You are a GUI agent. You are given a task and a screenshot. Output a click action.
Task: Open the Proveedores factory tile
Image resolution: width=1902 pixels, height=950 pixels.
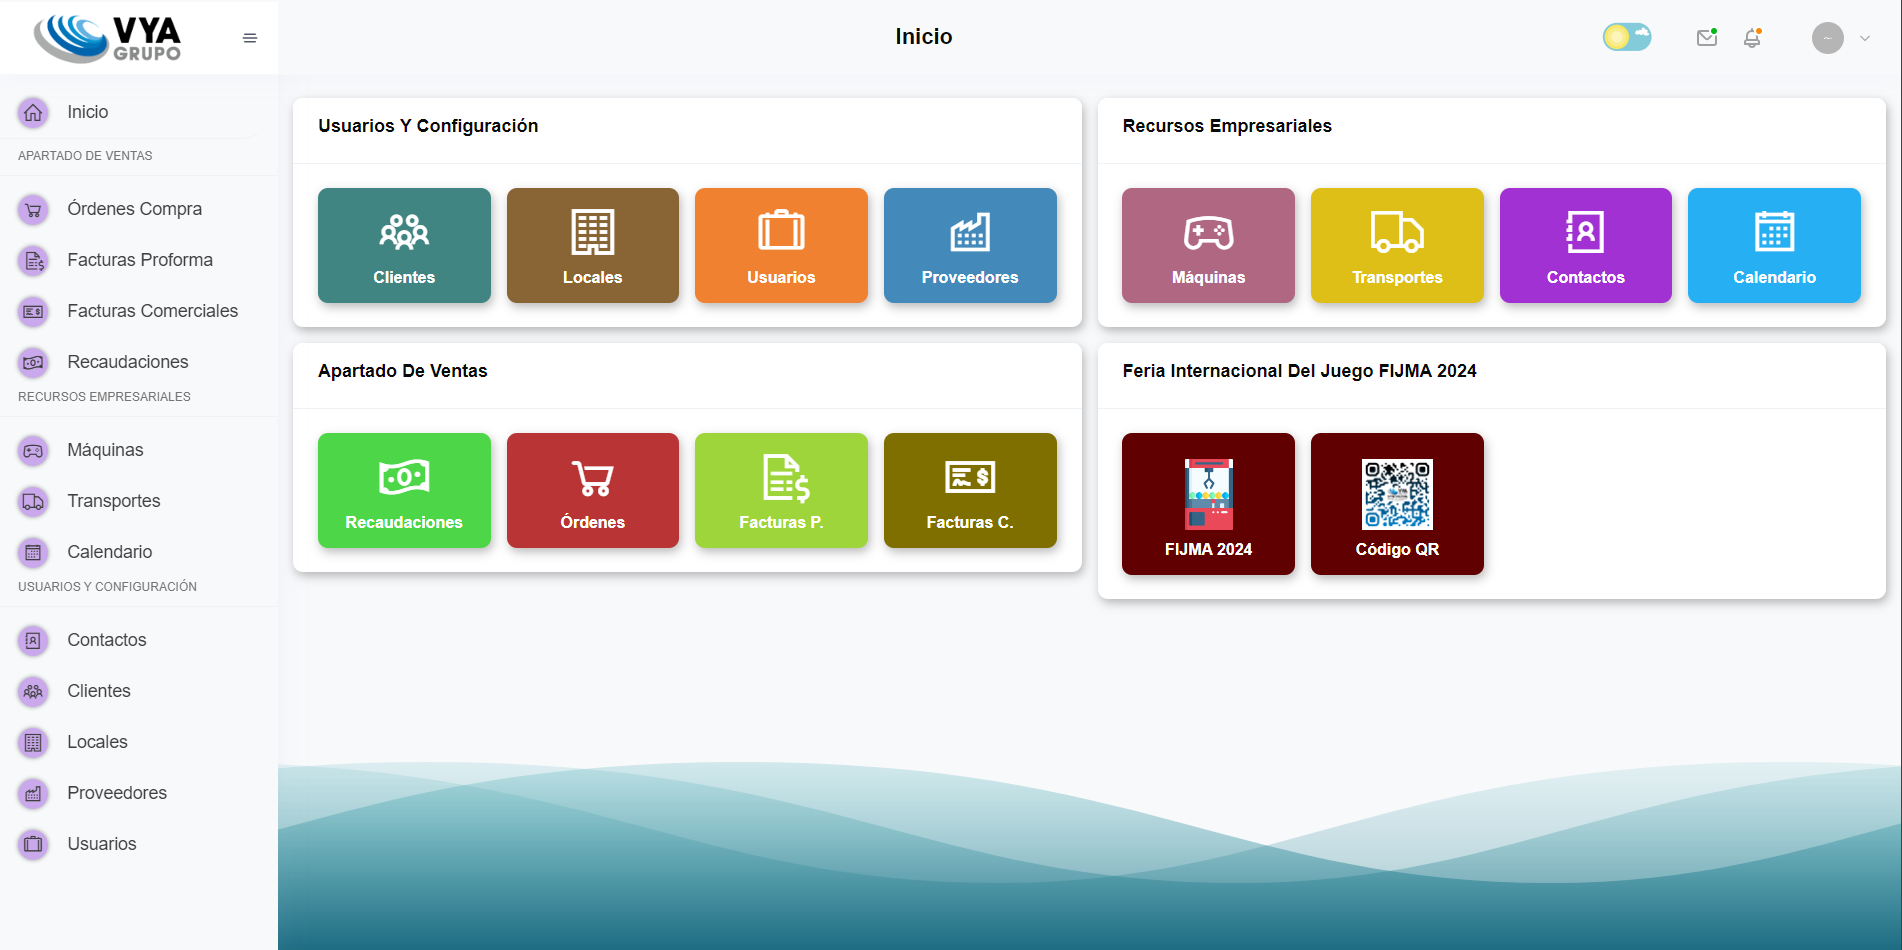969,245
